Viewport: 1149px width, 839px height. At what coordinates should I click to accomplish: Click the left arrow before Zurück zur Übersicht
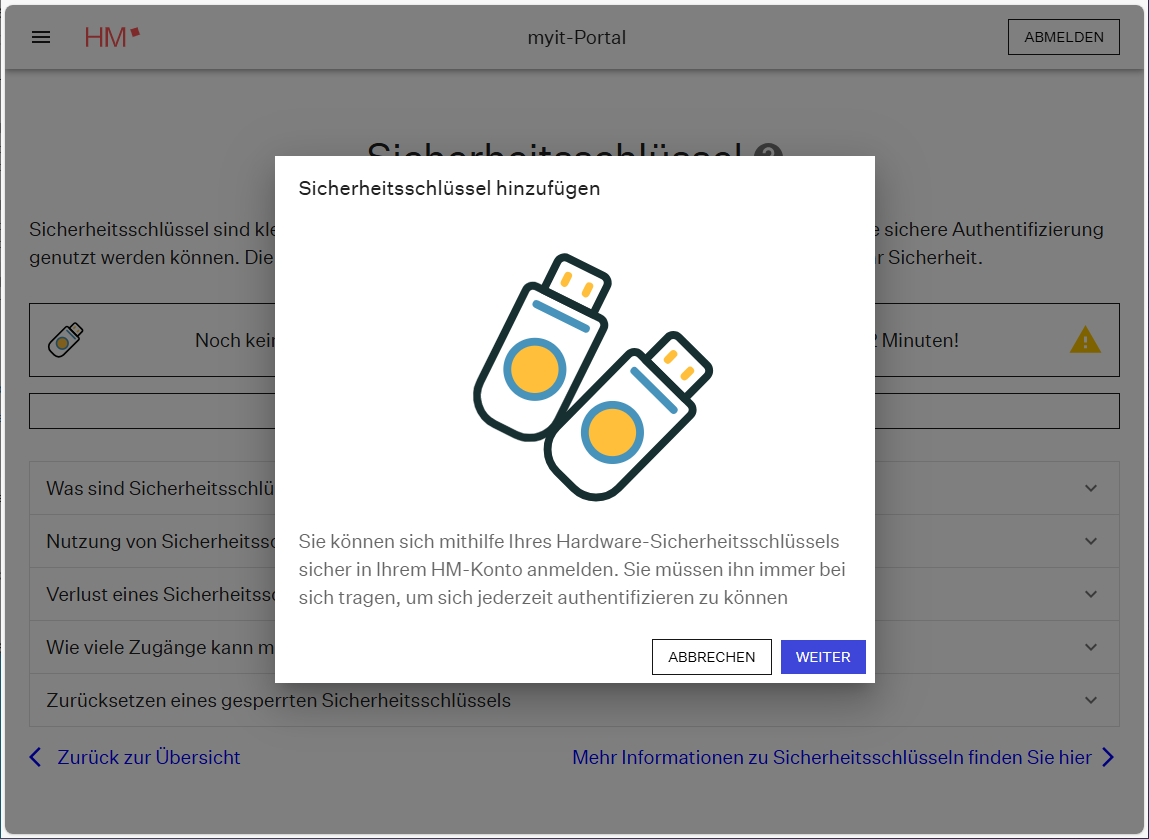coord(36,757)
